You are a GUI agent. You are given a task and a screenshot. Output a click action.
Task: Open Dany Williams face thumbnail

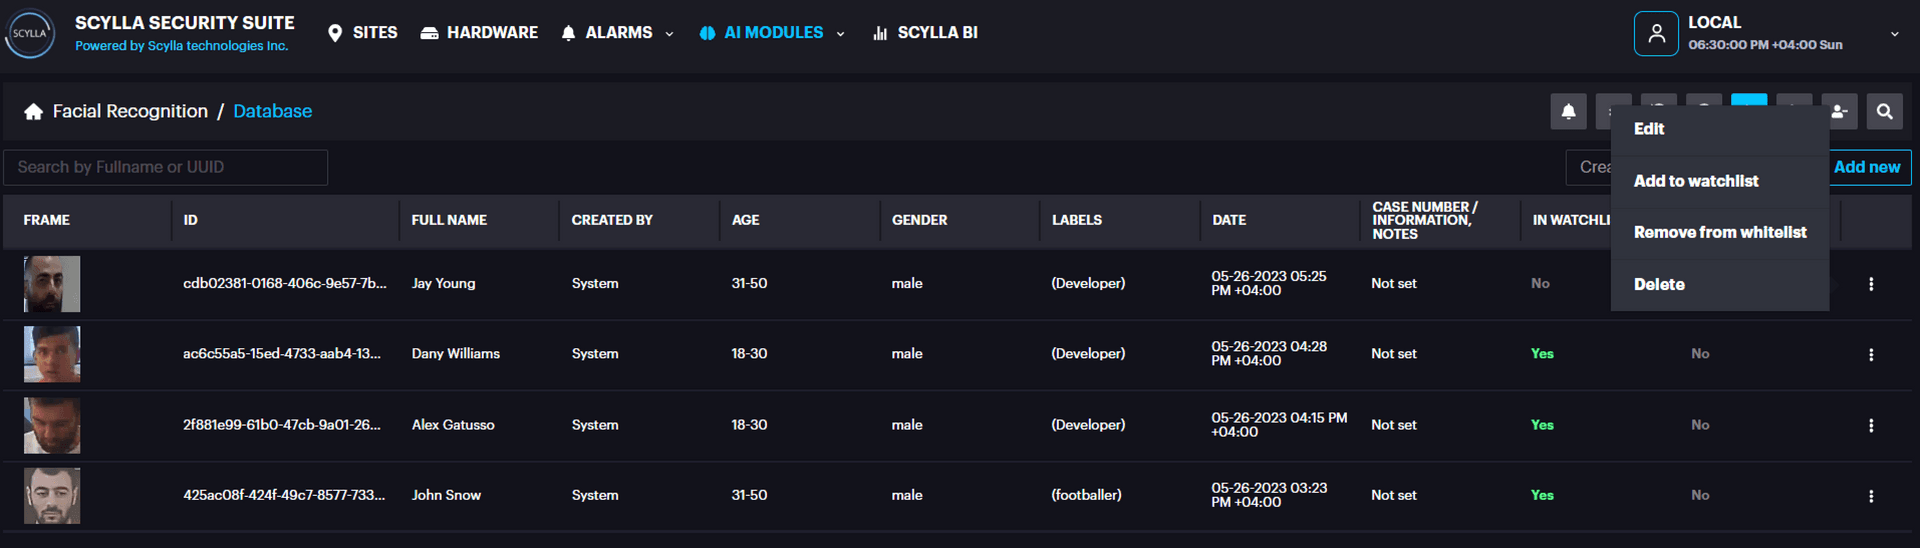point(52,354)
